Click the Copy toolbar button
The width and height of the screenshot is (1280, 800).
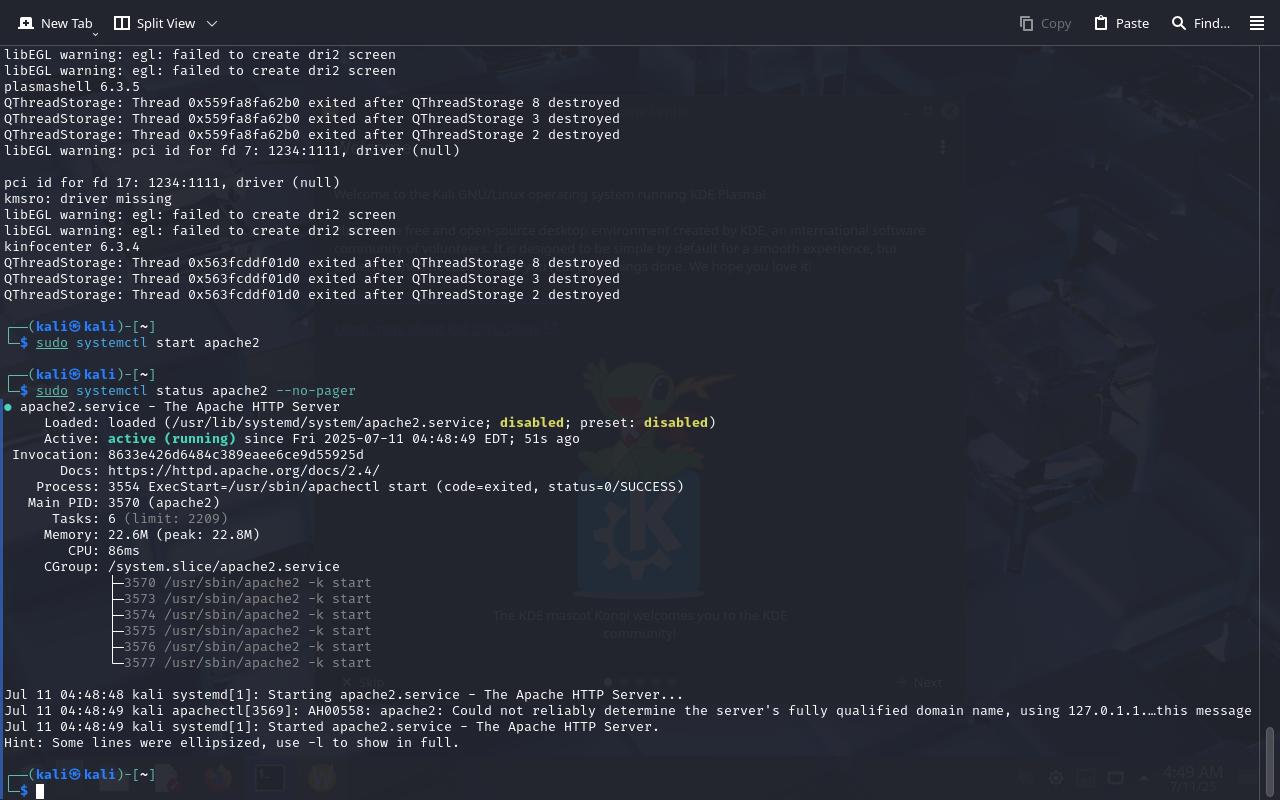coord(1045,23)
